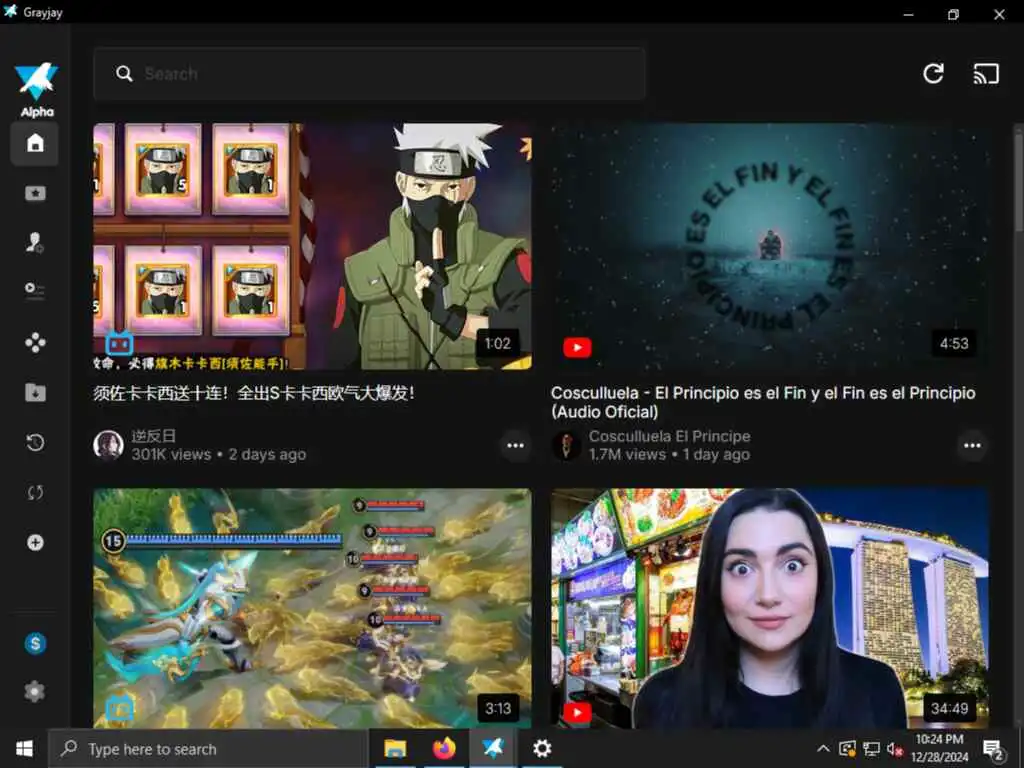Open the Sync arrows sidebar icon

pos(35,492)
